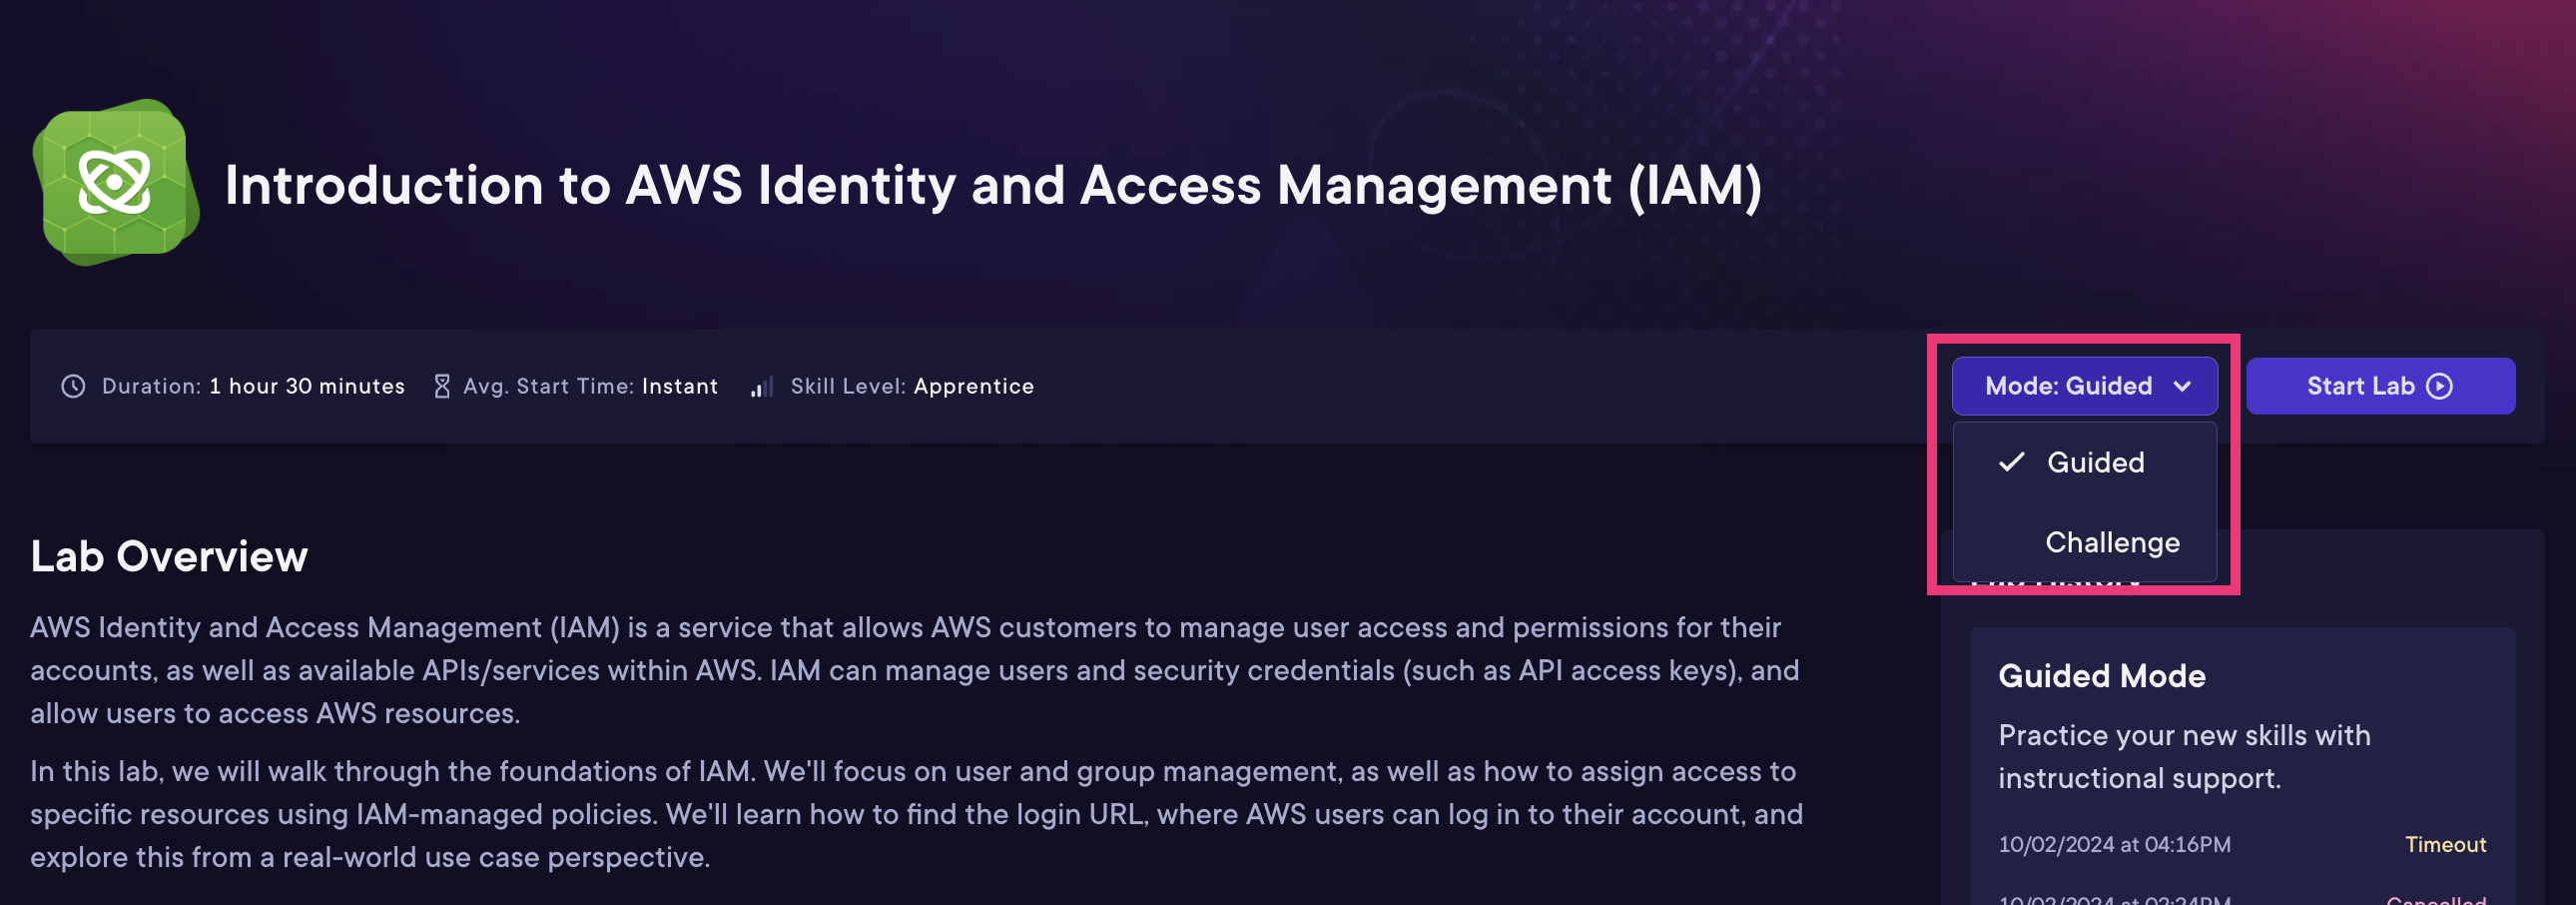Click the checkmark next to Guided
Image resolution: width=2576 pixels, height=905 pixels.
click(2011, 462)
